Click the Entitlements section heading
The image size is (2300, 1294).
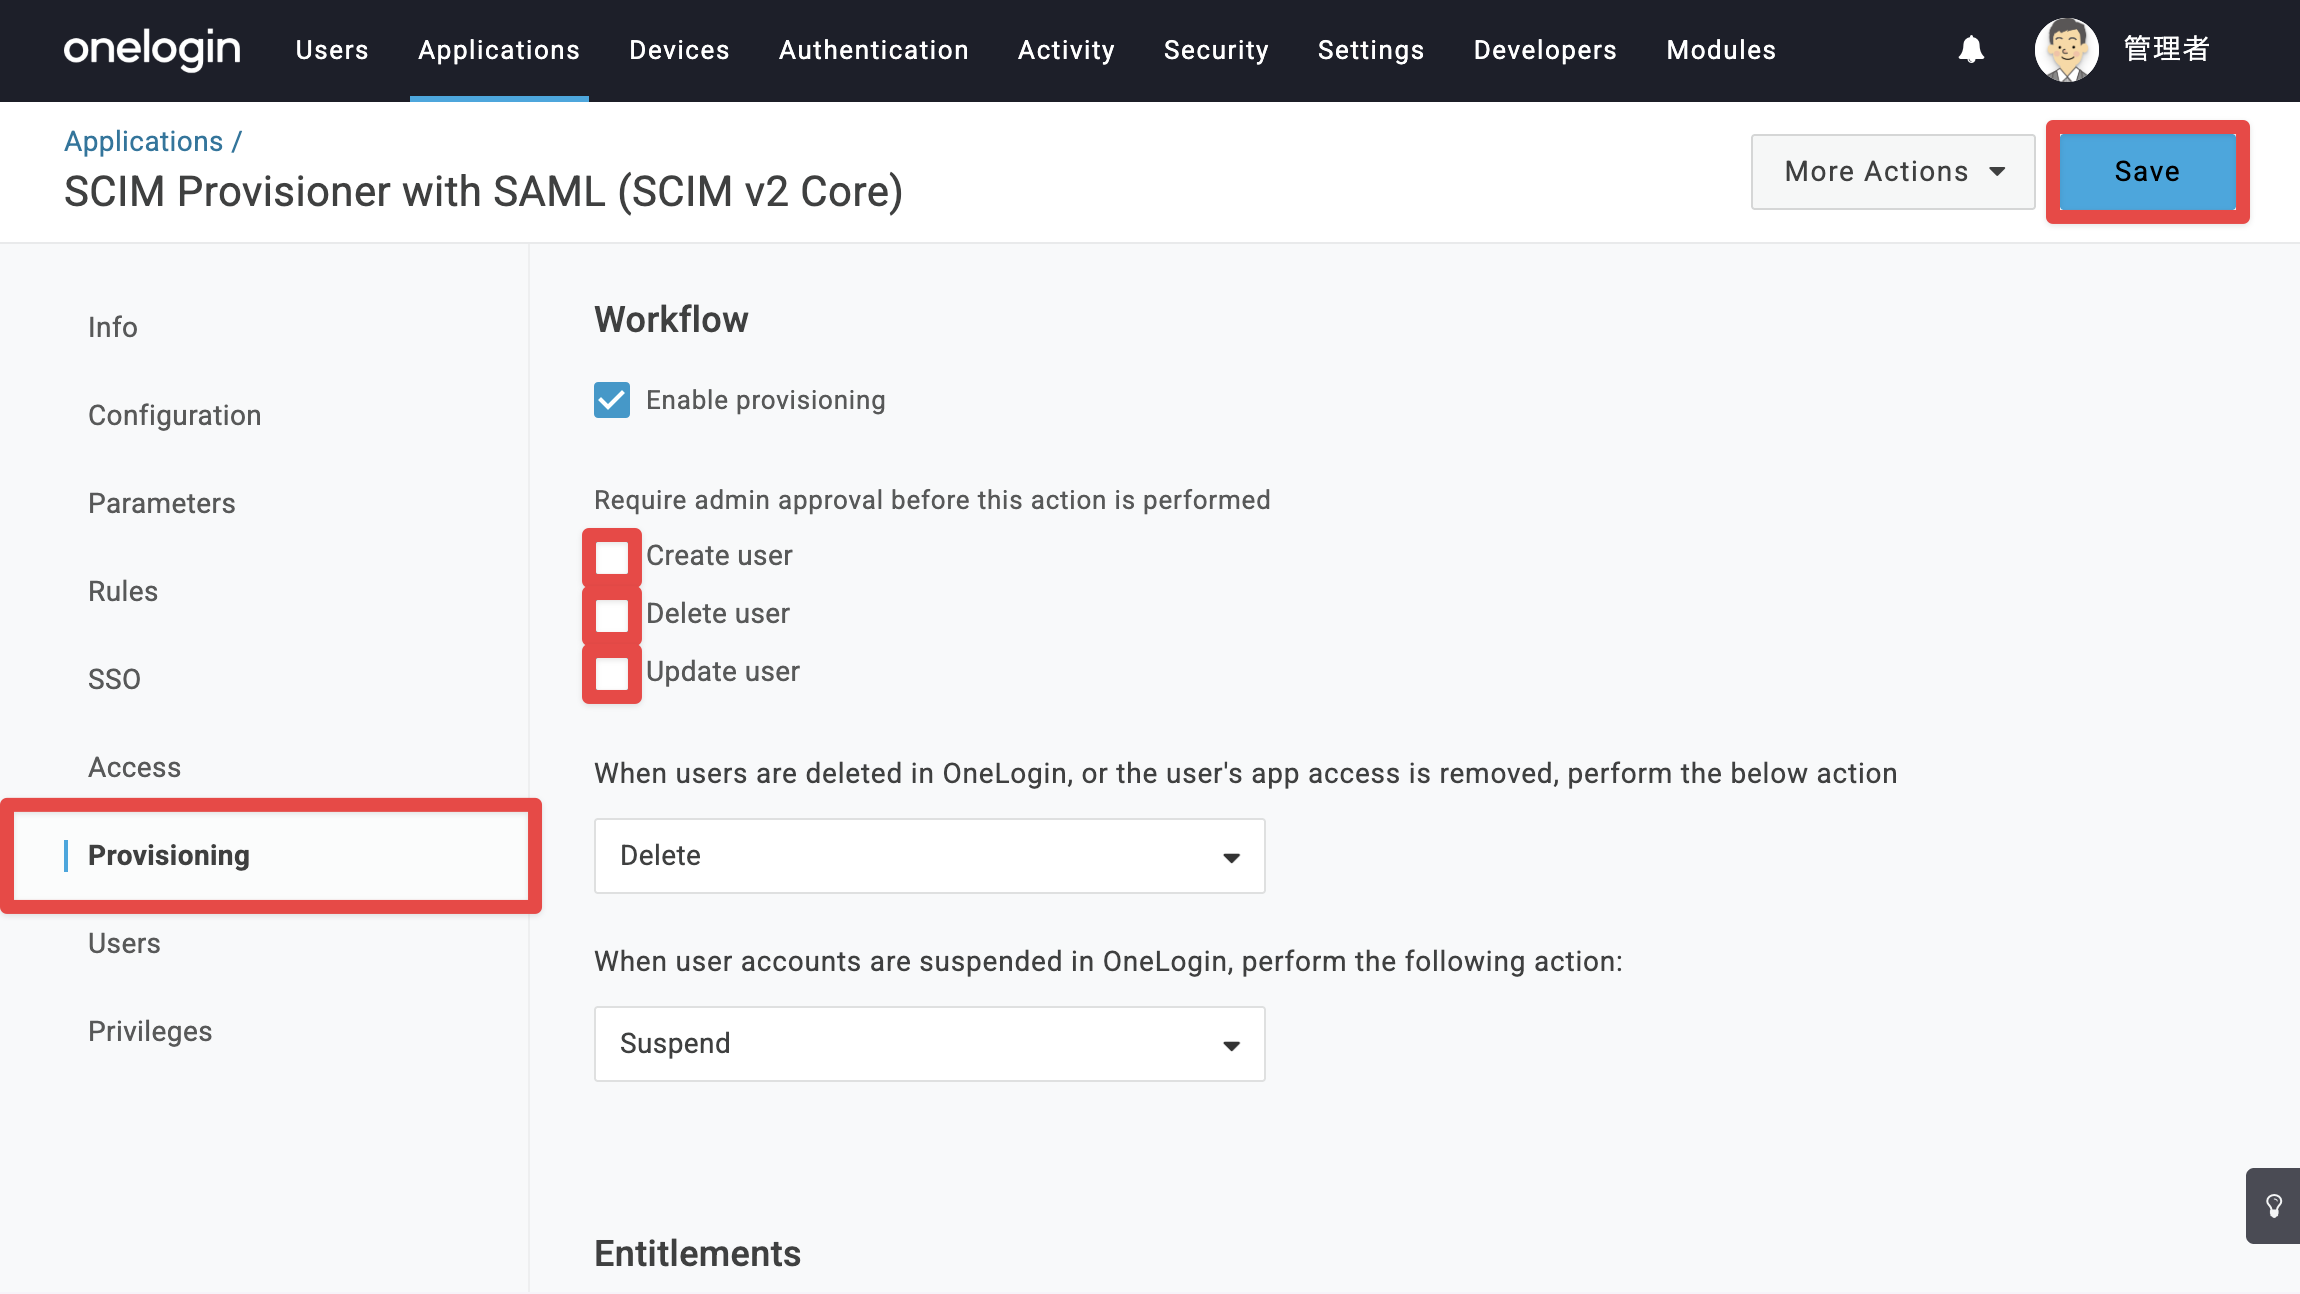(x=698, y=1254)
